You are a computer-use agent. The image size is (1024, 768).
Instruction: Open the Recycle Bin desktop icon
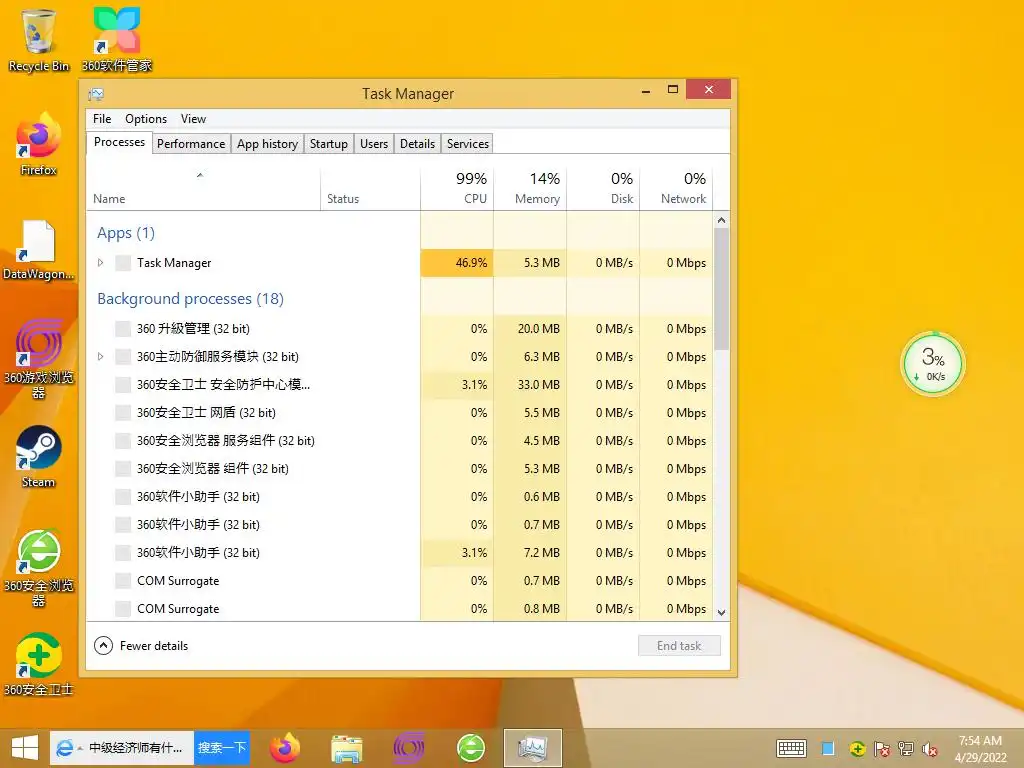tap(39, 39)
